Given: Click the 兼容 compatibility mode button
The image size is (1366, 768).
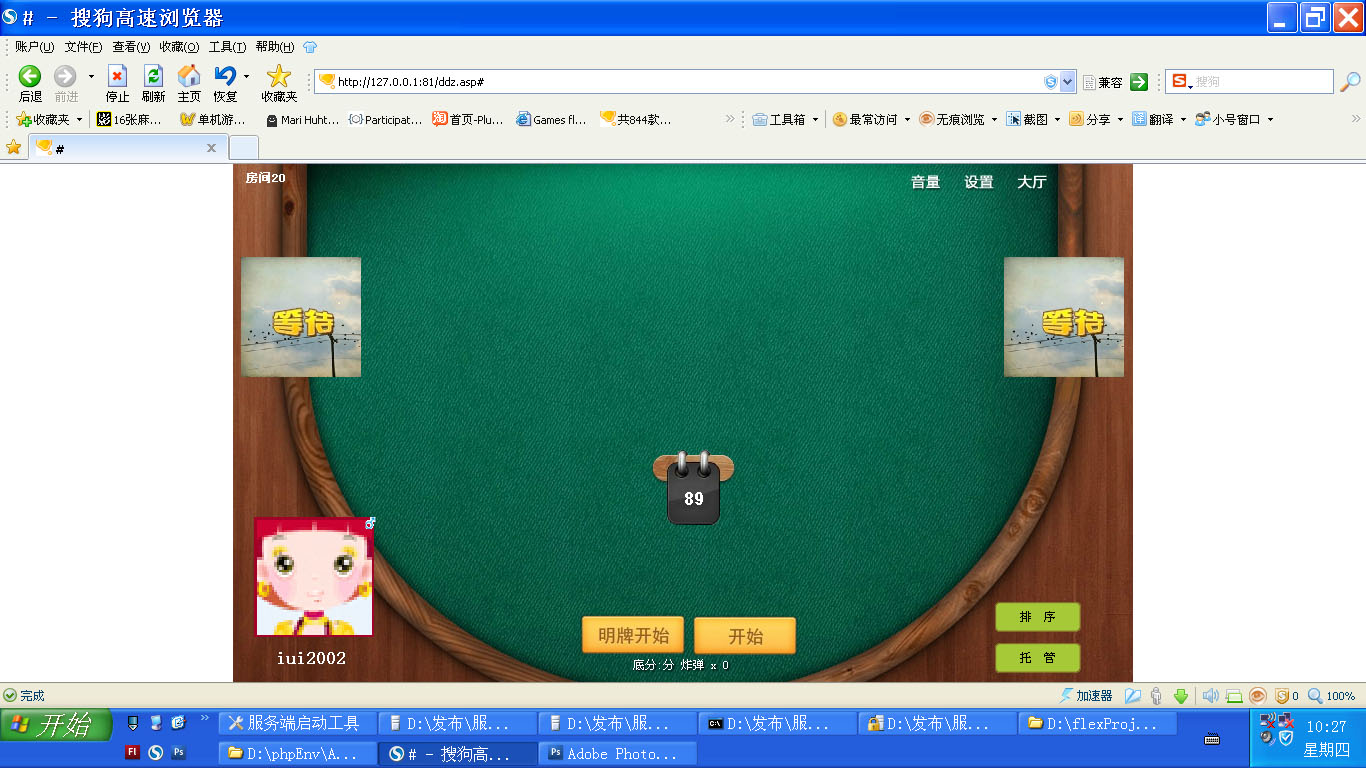Looking at the screenshot, I should coord(1102,82).
